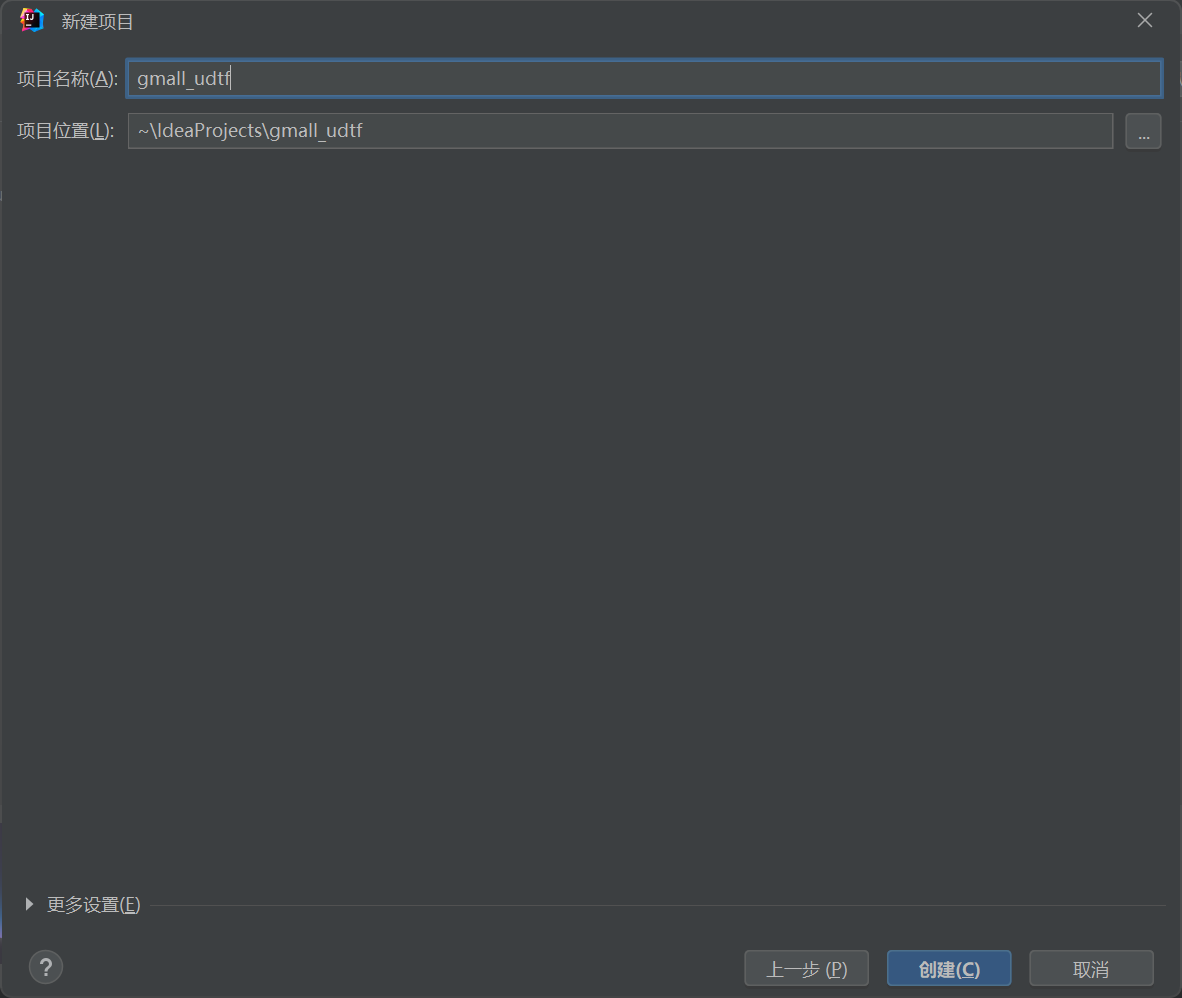This screenshot has width=1182, height=998.
Task: Click the "..." folder browse icon
Action: (1143, 131)
